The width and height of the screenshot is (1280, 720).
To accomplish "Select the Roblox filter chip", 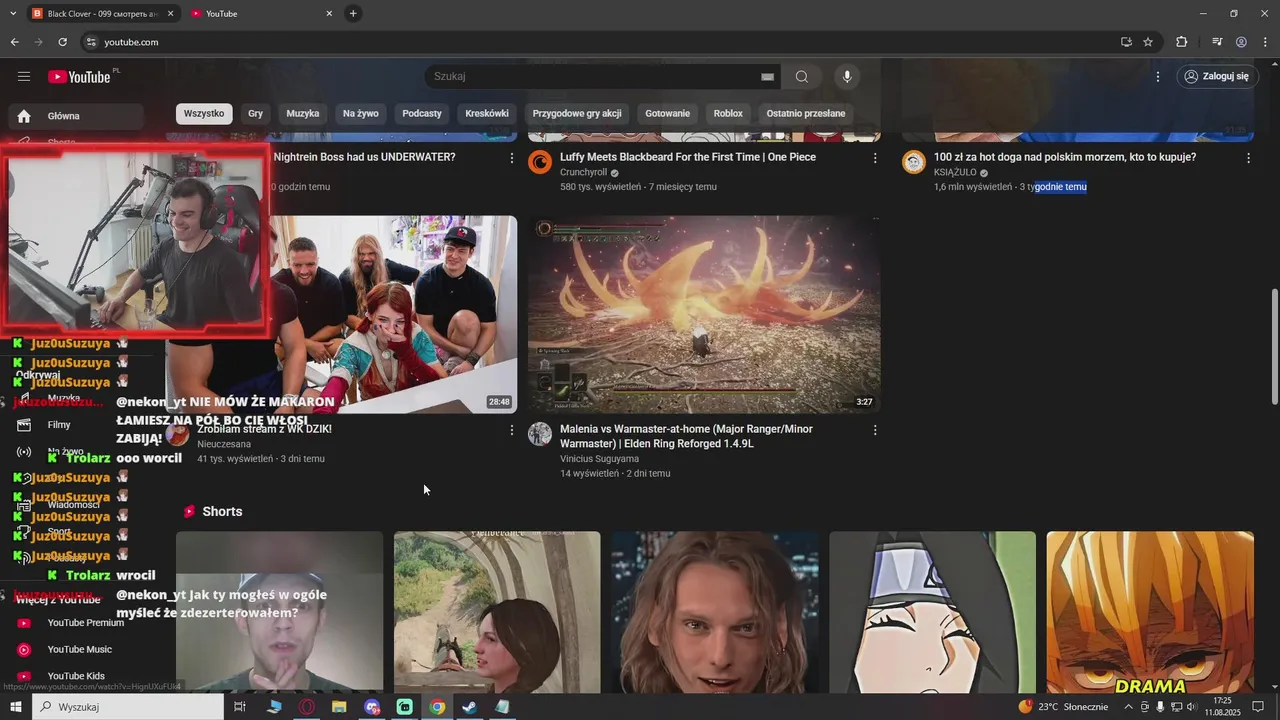I will point(728,114).
